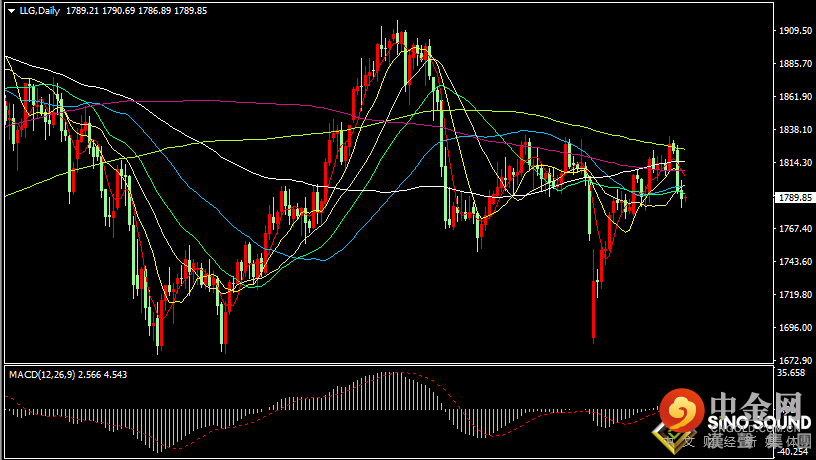Select the MACD(12,26,9) indicator label
This screenshot has height=460, width=816.
pos(42,374)
